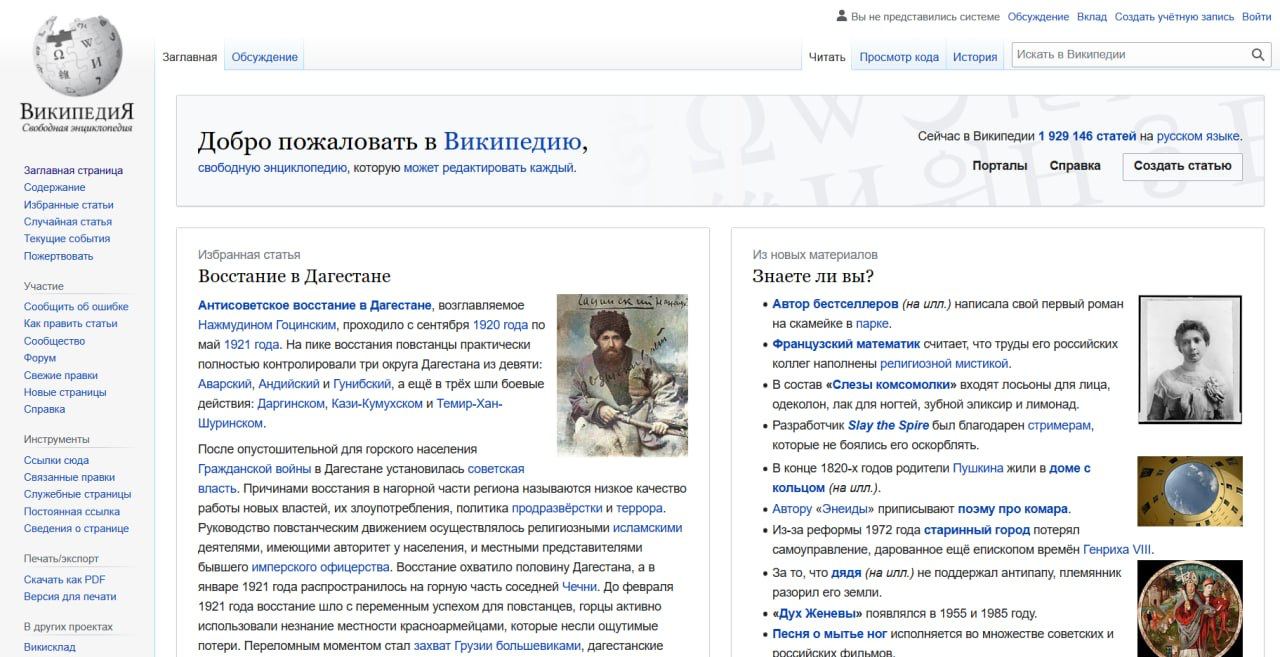Open 'может редактировать каждый' link
Image resolution: width=1280 pixels, height=657 pixels.
(489, 168)
